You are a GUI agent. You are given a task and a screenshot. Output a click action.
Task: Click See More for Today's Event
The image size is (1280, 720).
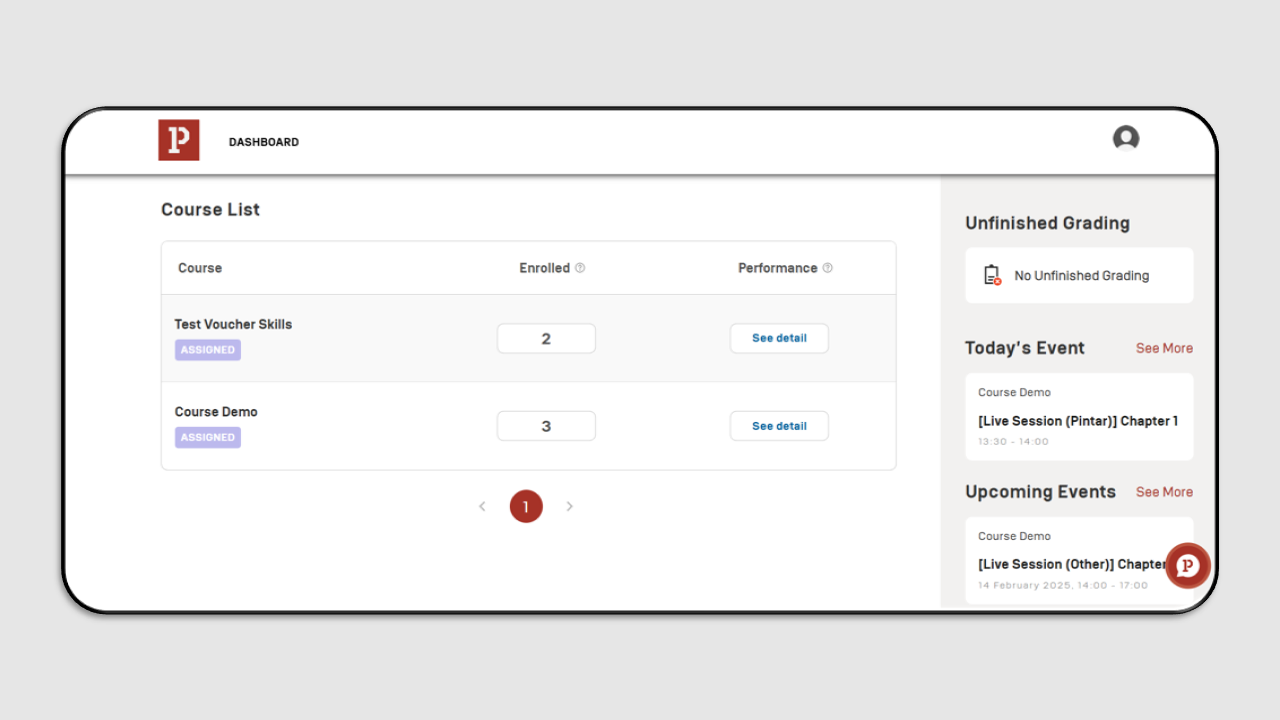pos(1164,348)
